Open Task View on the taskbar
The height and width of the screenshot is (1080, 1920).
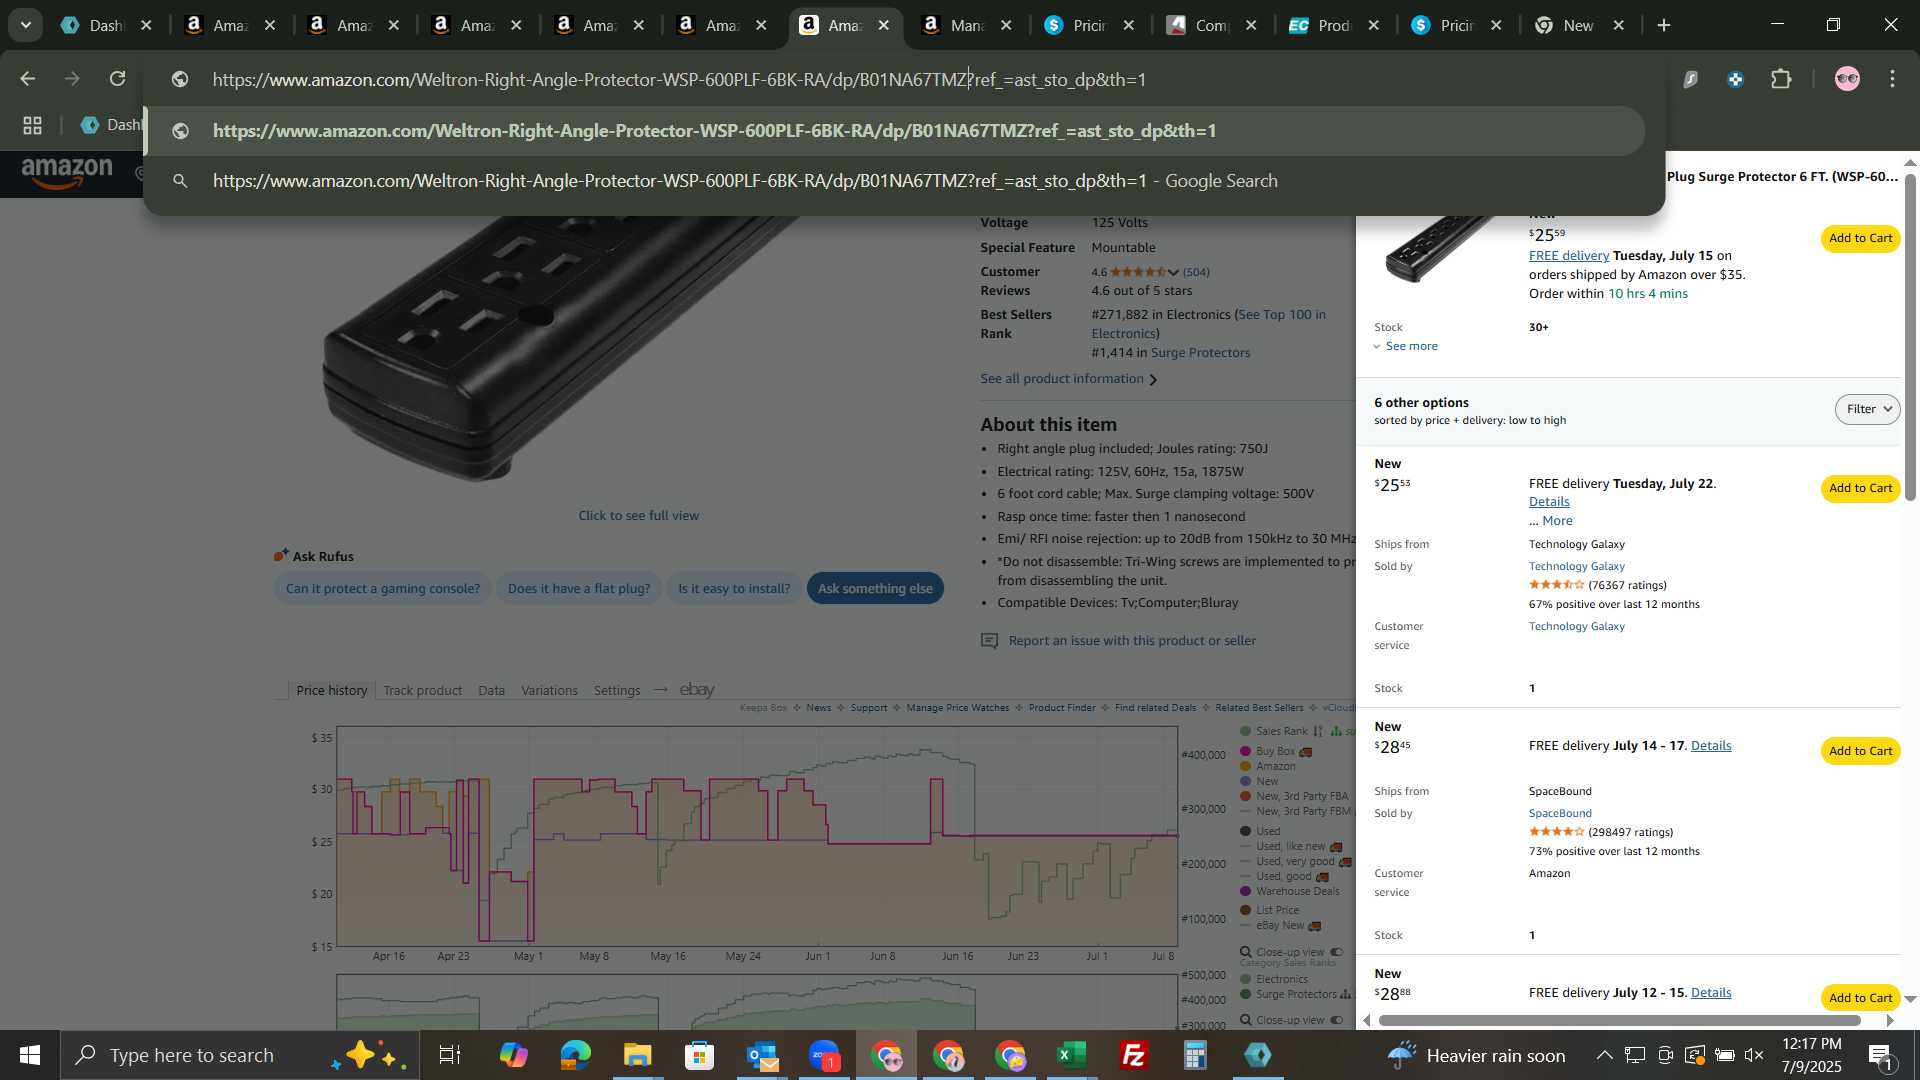point(450,1055)
